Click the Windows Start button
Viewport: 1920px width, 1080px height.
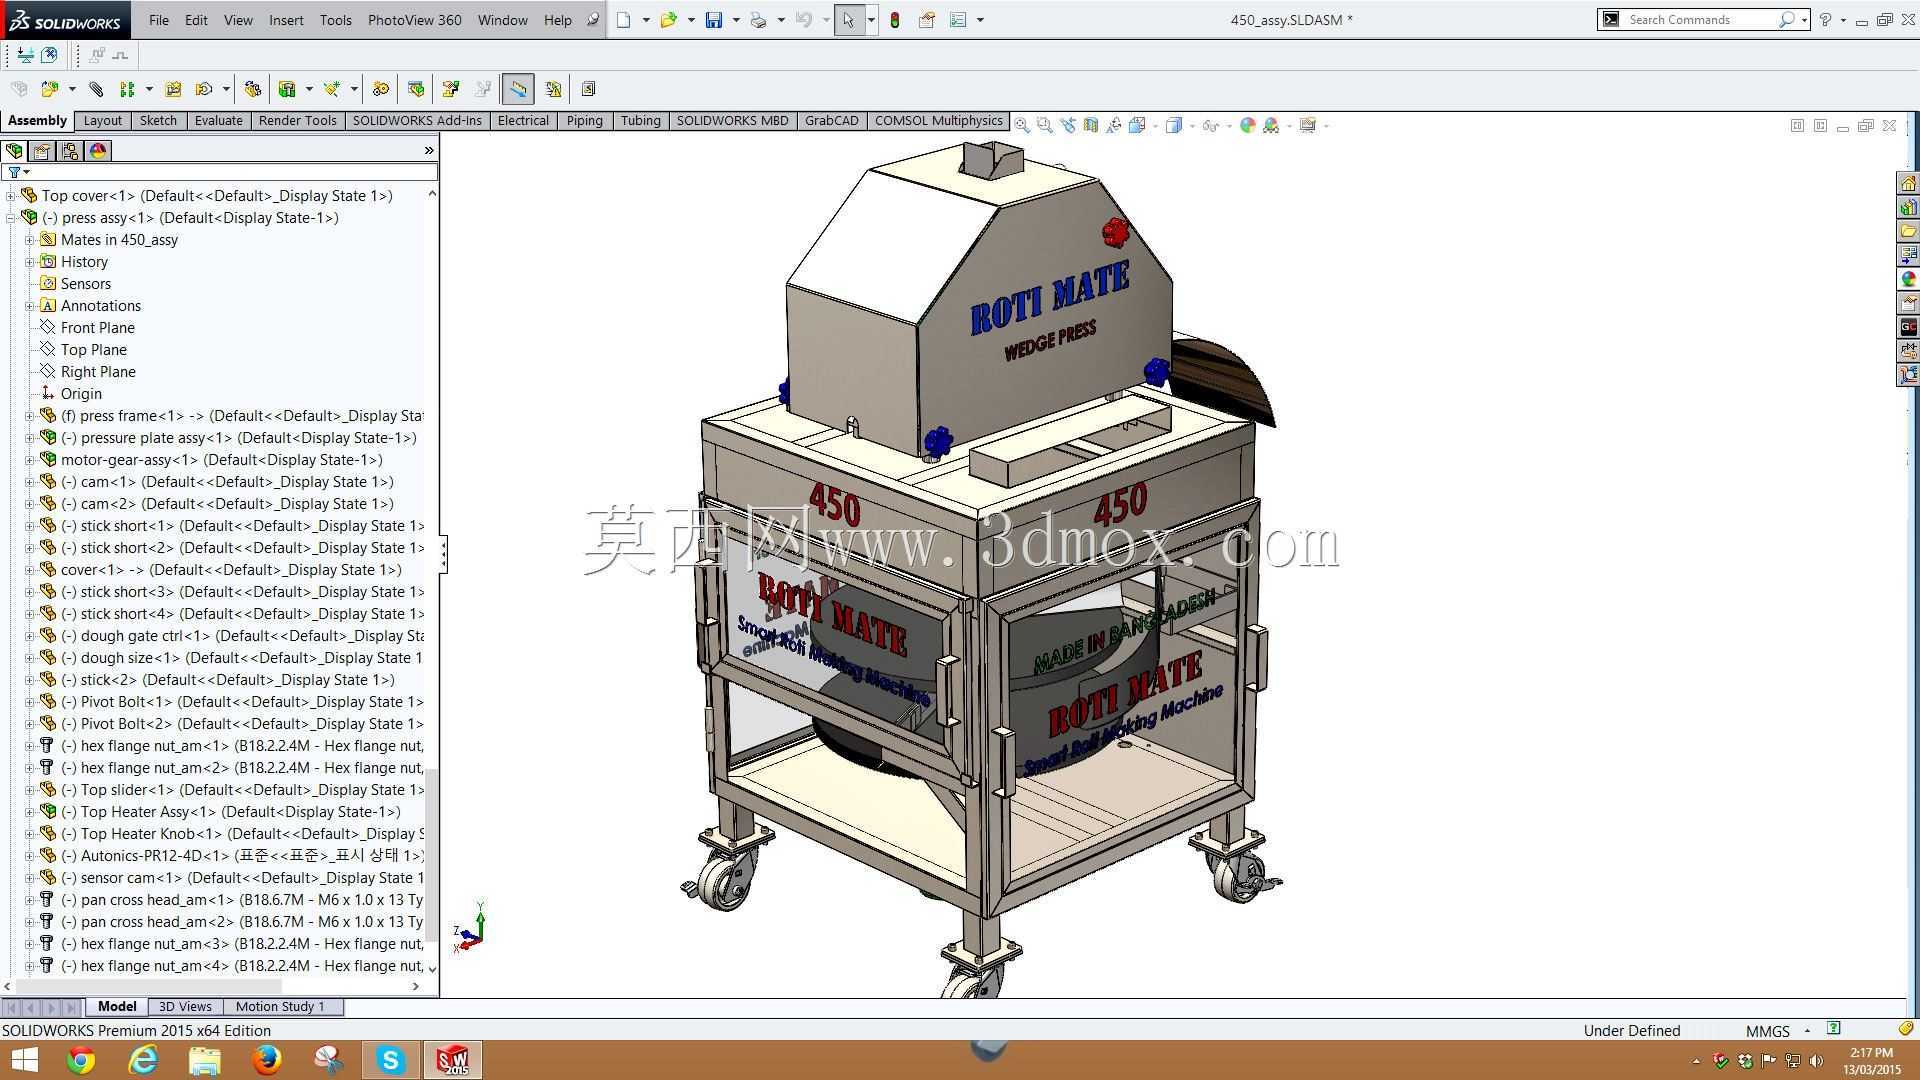(x=24, y=1060)
